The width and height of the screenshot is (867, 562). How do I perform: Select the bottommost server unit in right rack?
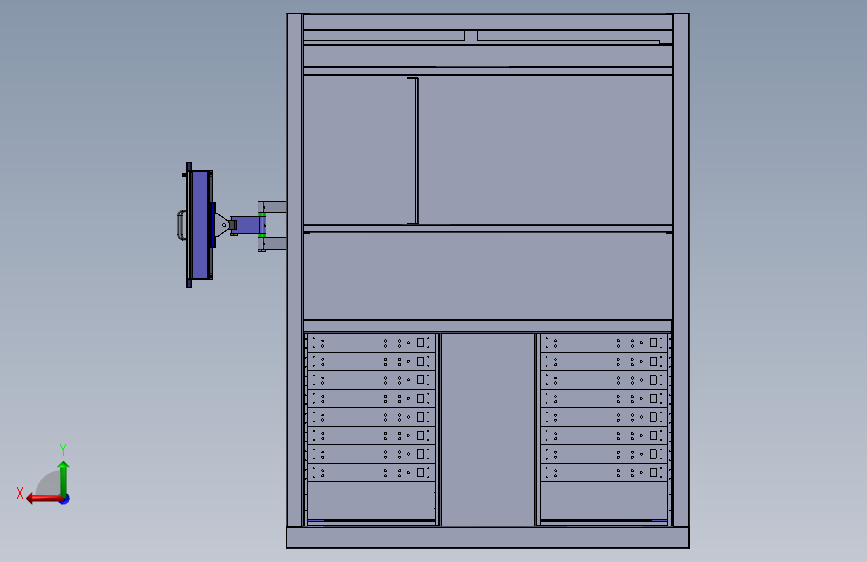pyautogui.click(x=604, y=472)
